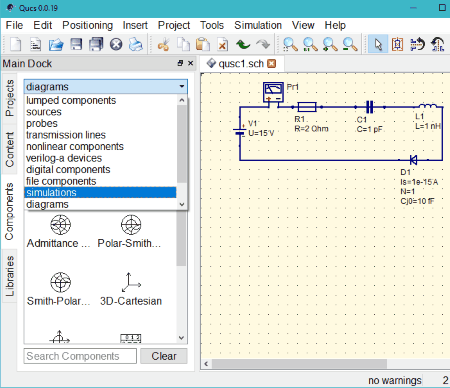Open the File menu
450x388 pixels.
(x=14, y=25)
